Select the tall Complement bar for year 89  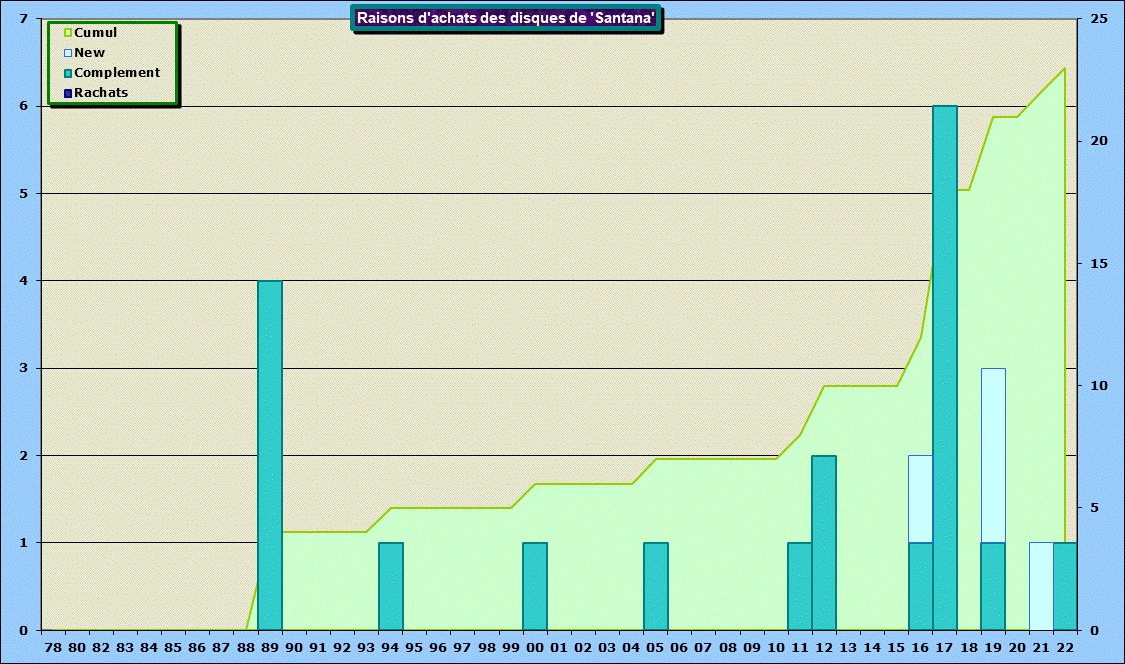(x=270, y=455)
